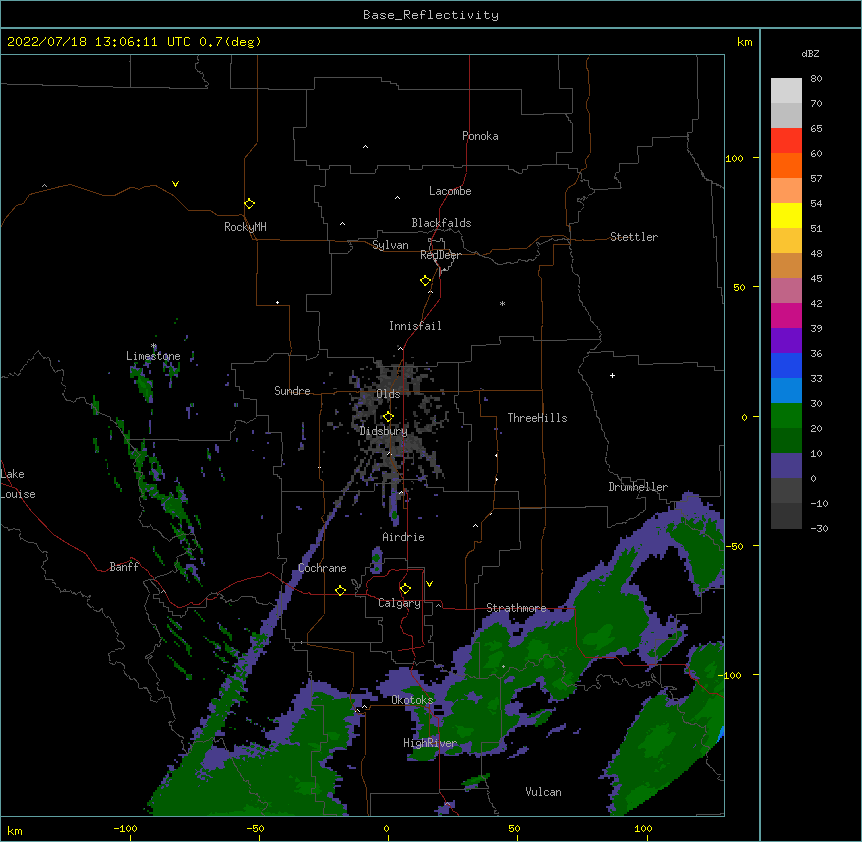Image resolution: width=862 pixels, height=842 pixels.
Task: Click the Ponoka city label
Action: 480,136
